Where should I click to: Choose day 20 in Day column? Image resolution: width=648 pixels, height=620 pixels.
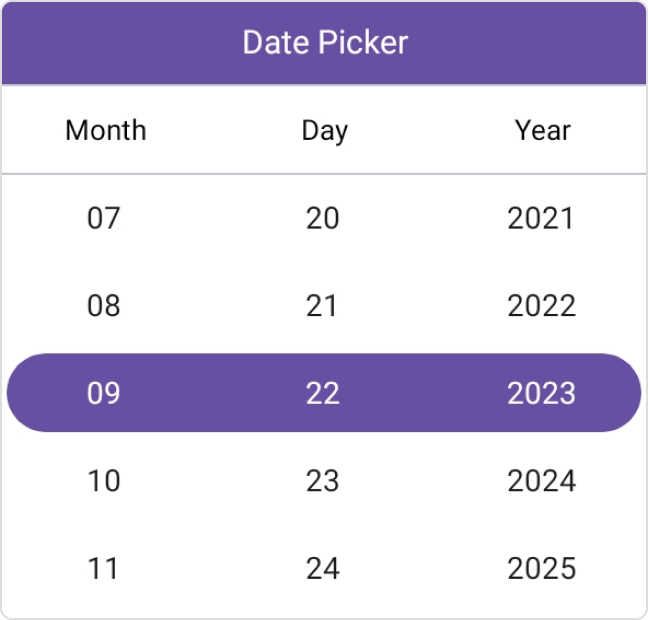(323, 218)
